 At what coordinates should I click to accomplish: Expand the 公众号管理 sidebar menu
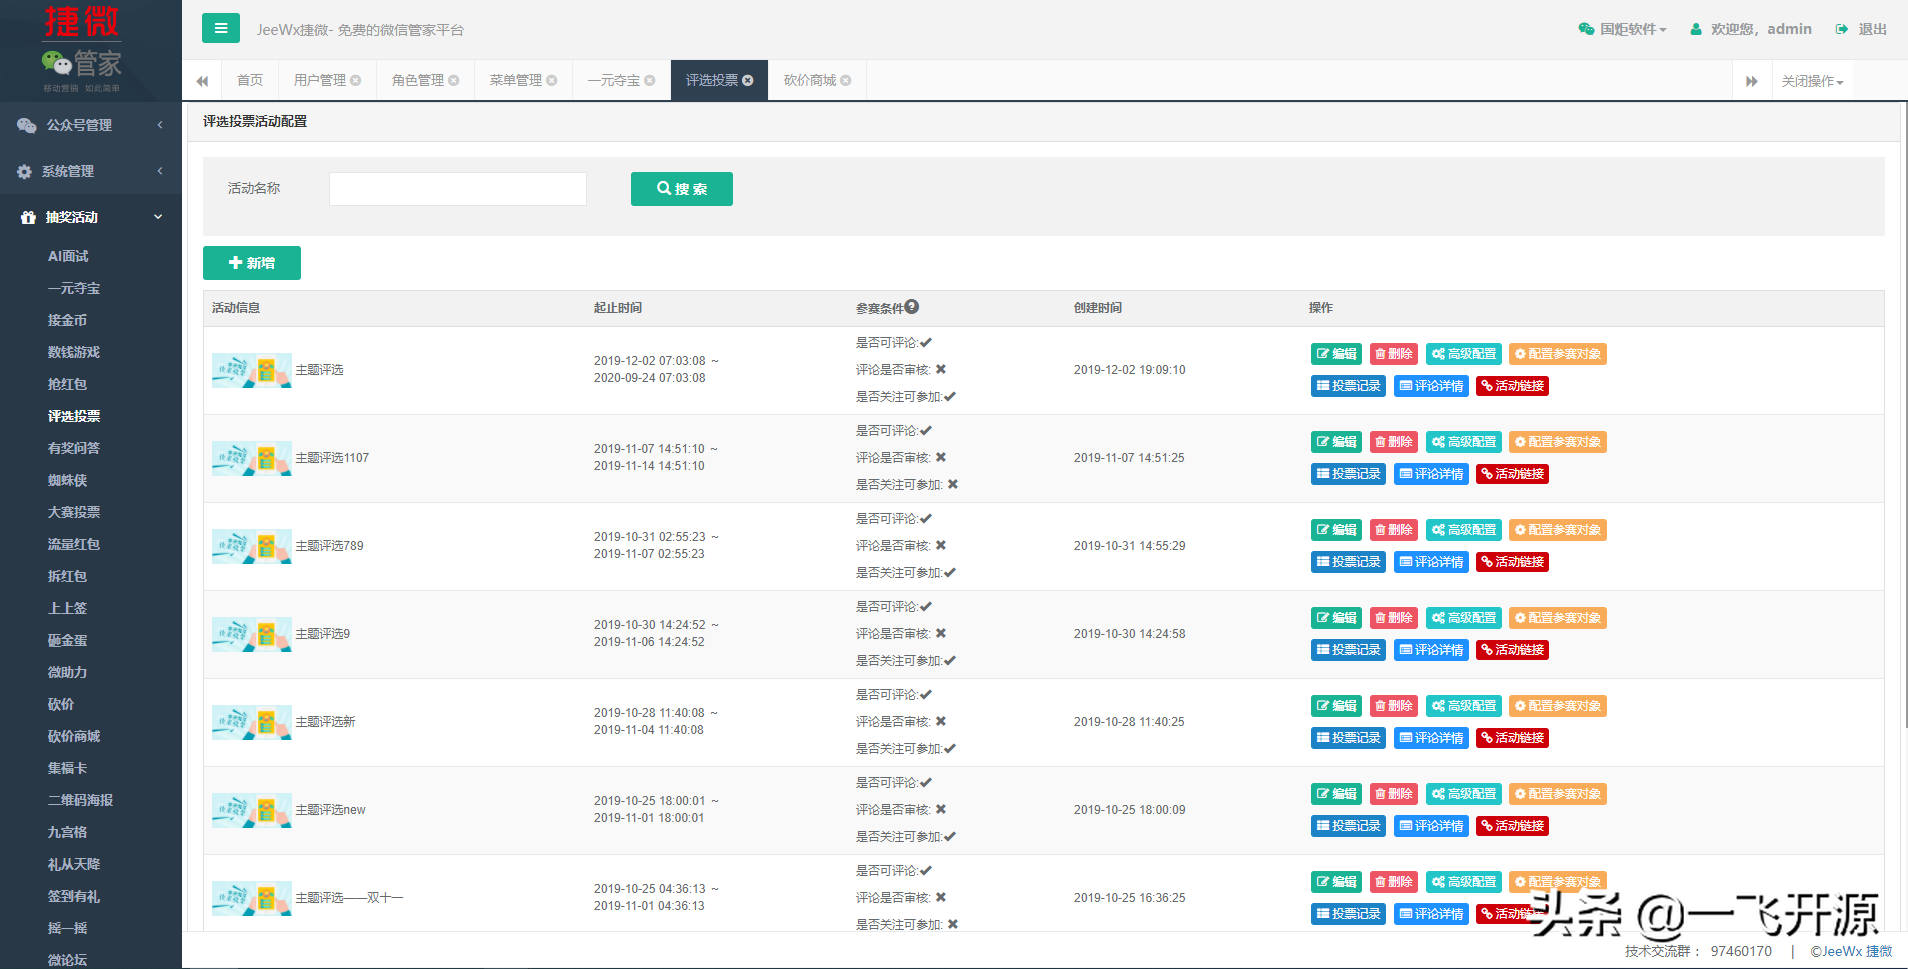pyautogui.click(x=90, y=125)
